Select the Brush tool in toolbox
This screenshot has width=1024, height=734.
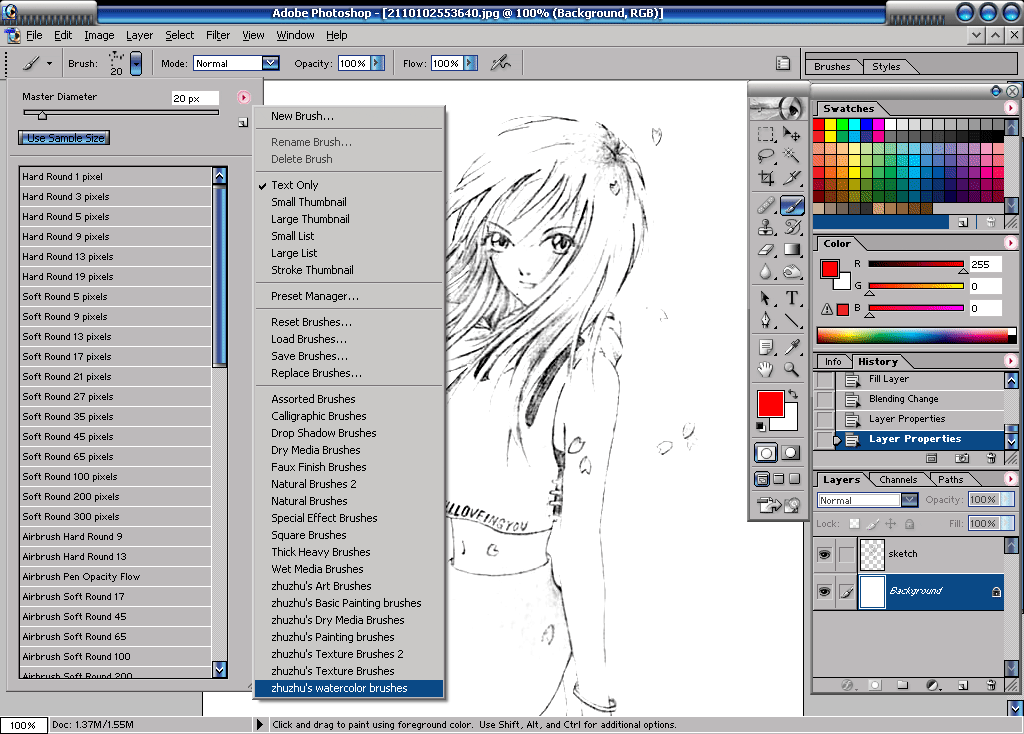click(792, 206)
